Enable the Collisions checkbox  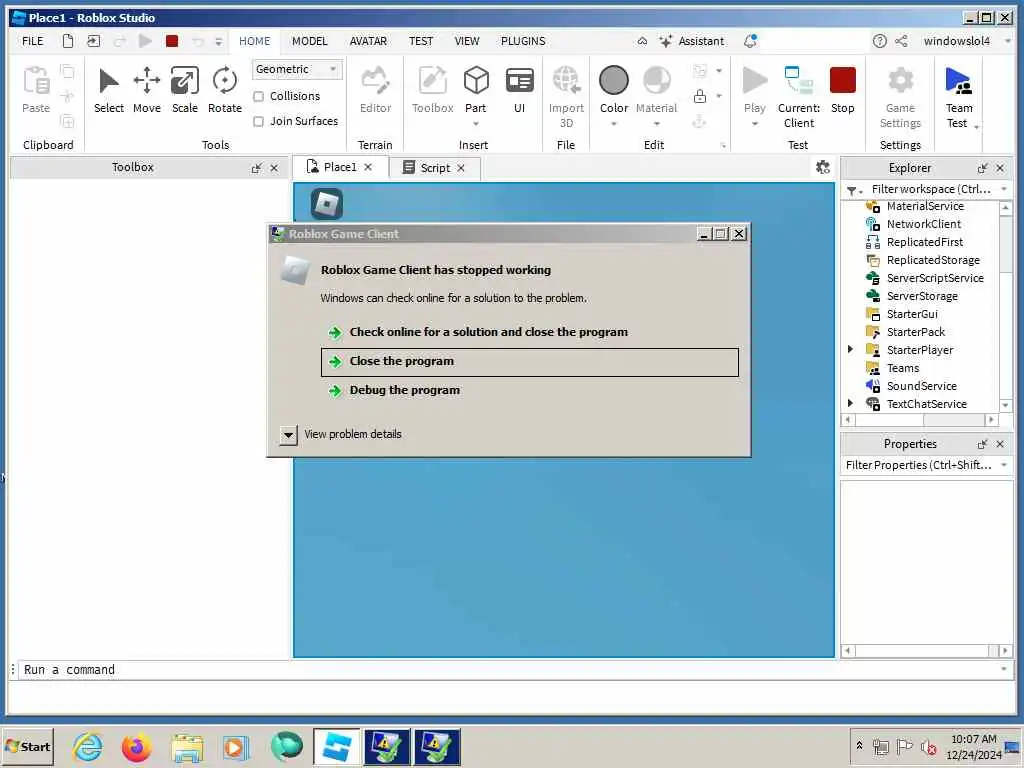coord(259,97)
